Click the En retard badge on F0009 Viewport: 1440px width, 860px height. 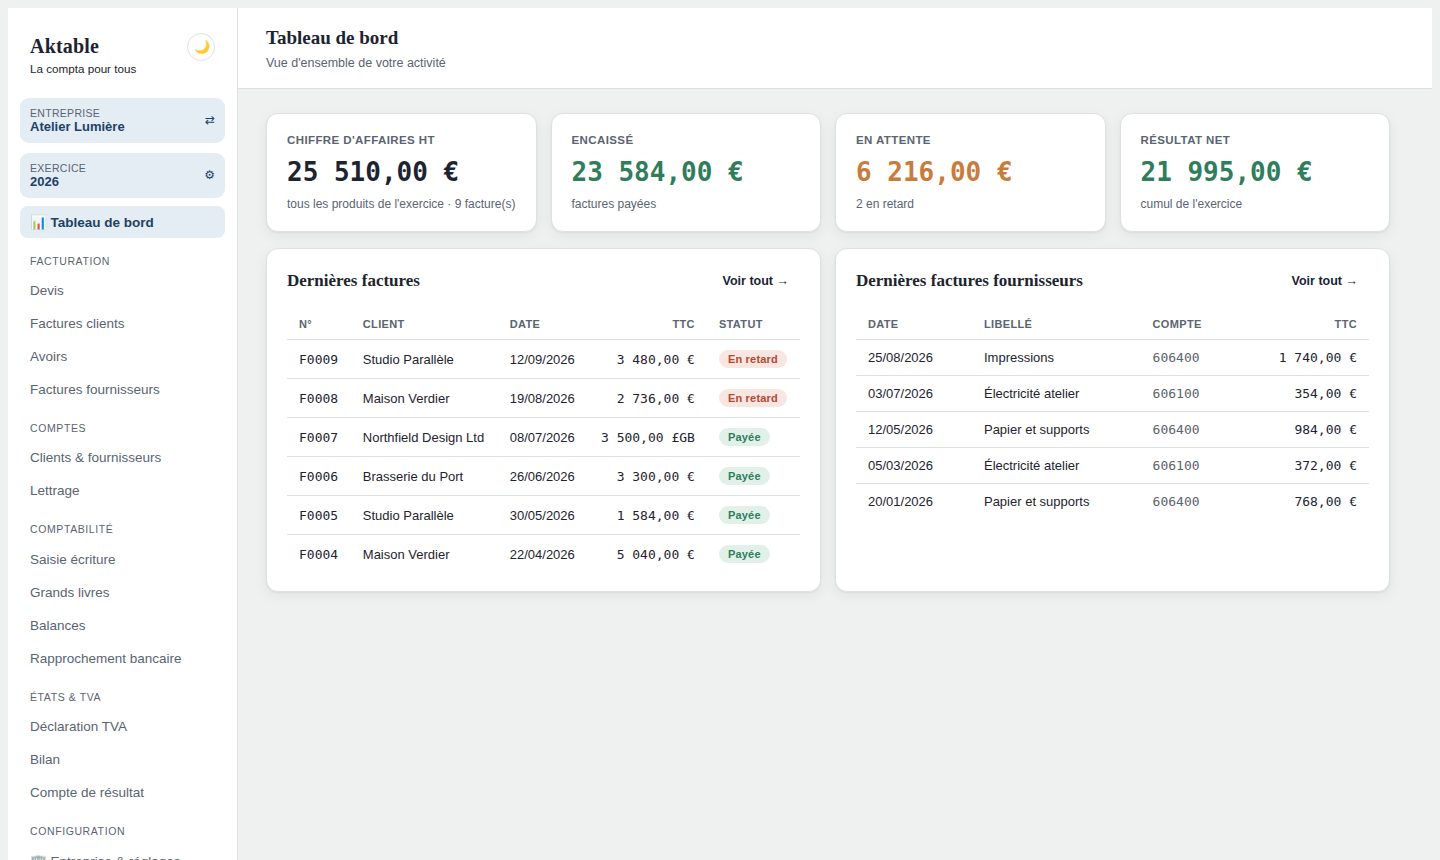(753, 359)
